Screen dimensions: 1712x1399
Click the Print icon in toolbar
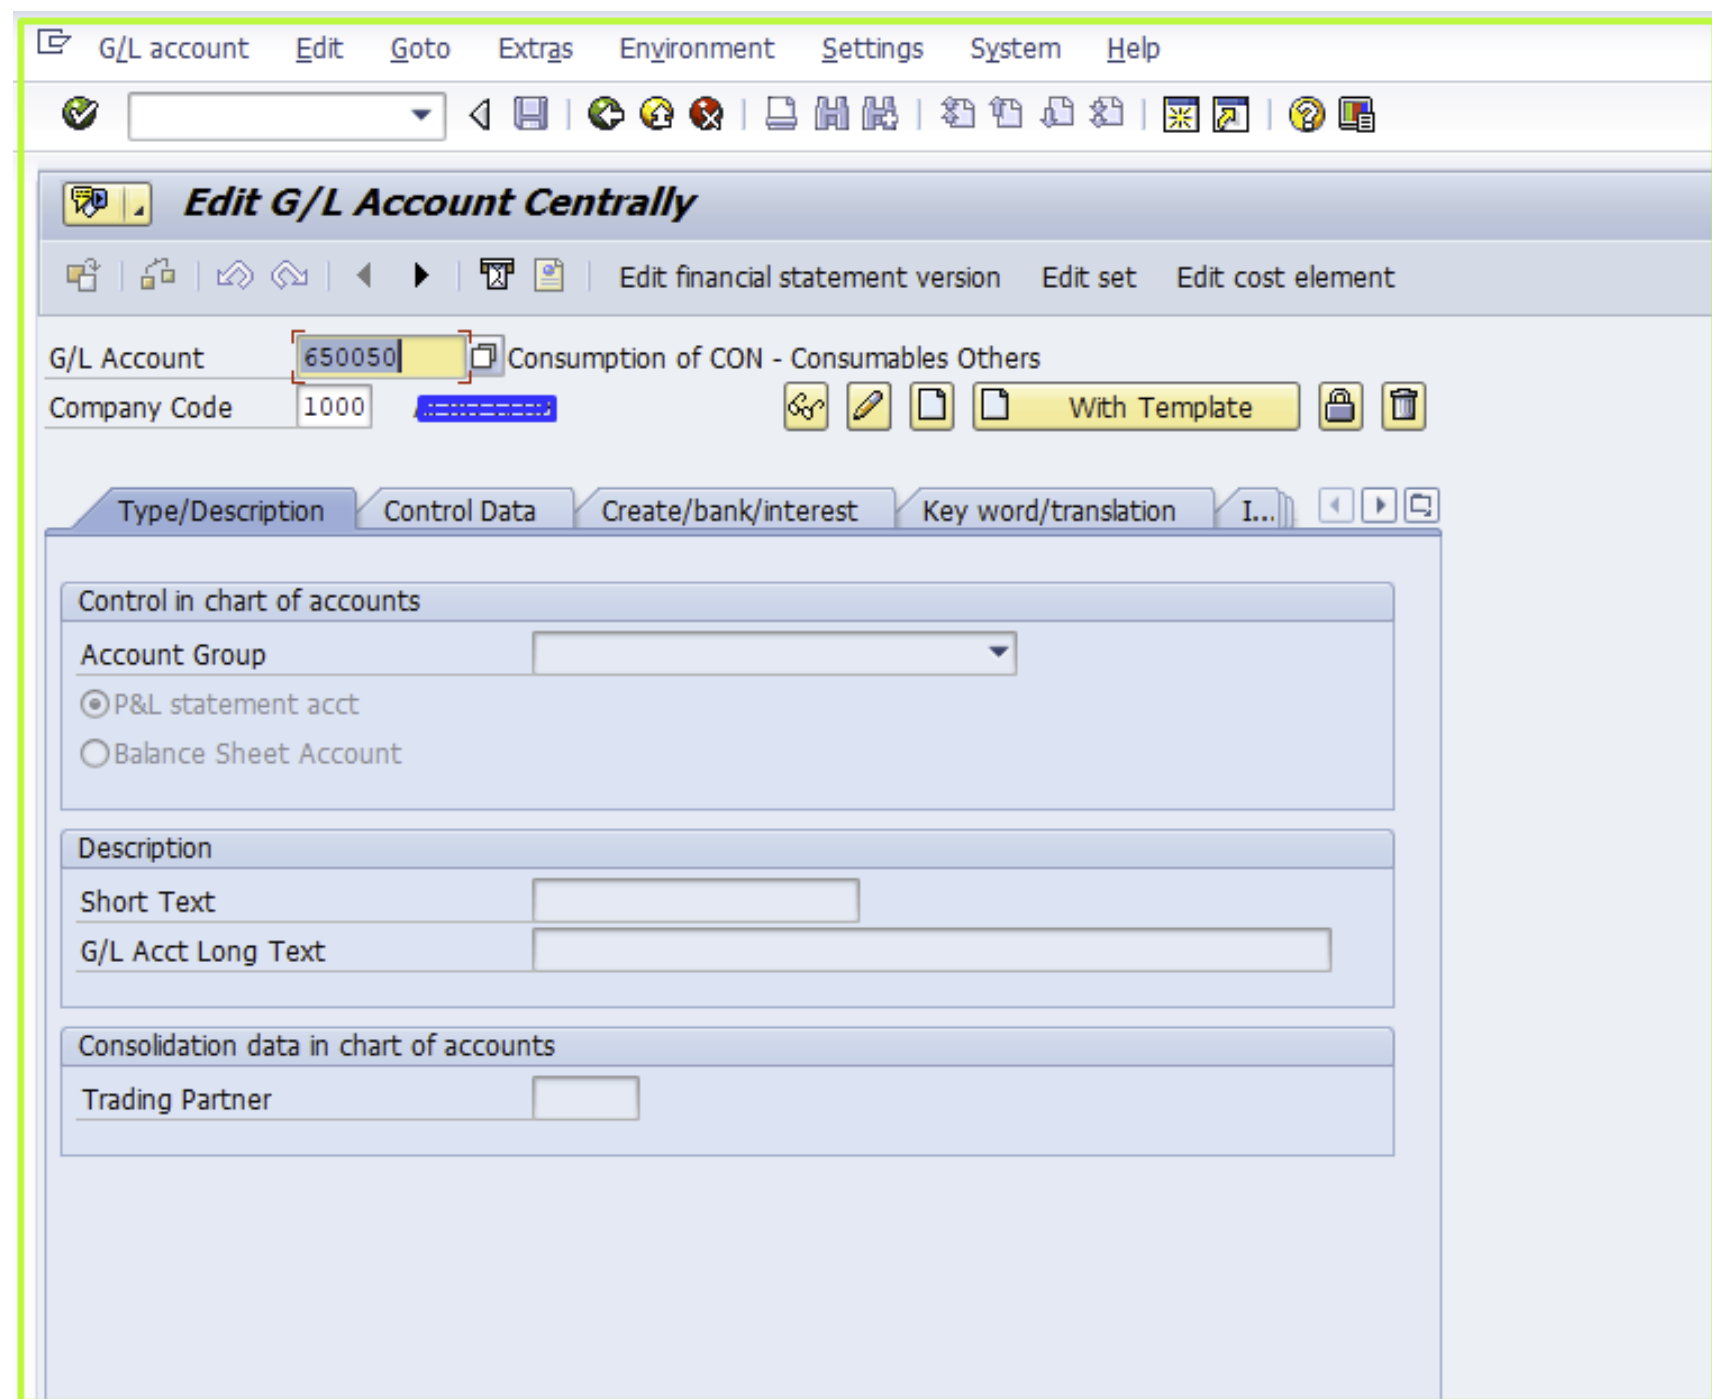click(781, 114)
